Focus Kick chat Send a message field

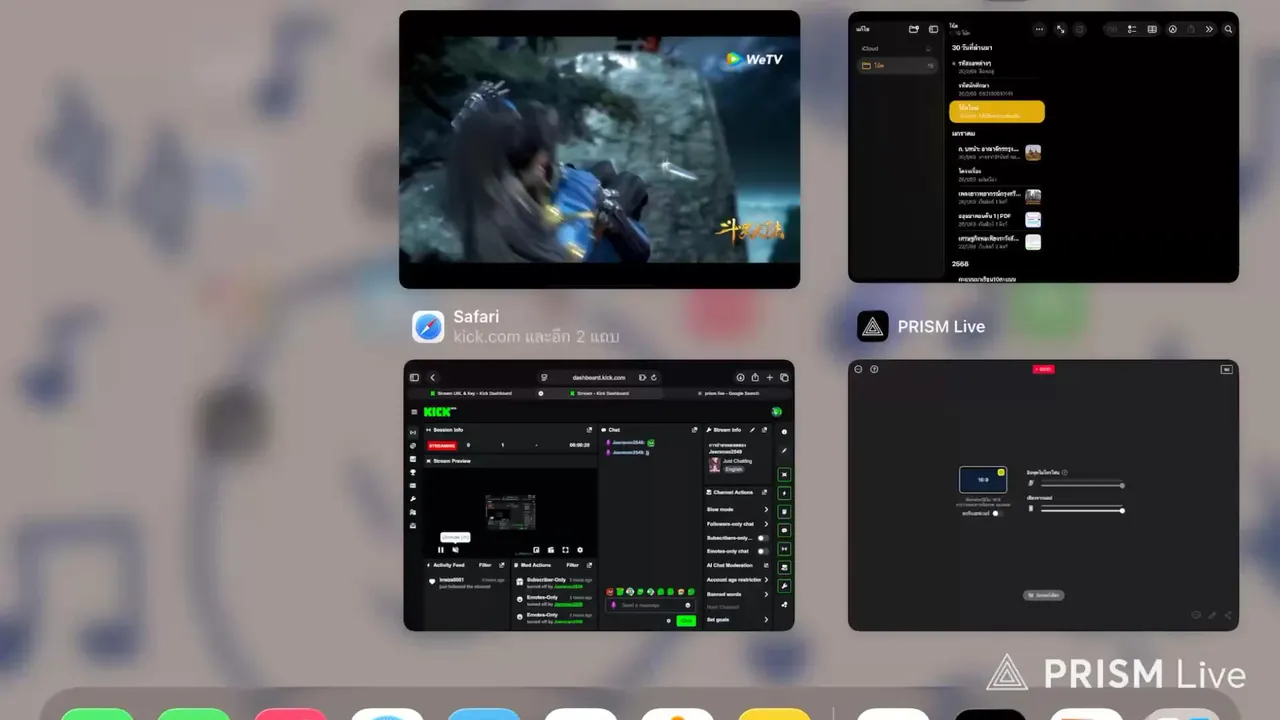(651, 605)
